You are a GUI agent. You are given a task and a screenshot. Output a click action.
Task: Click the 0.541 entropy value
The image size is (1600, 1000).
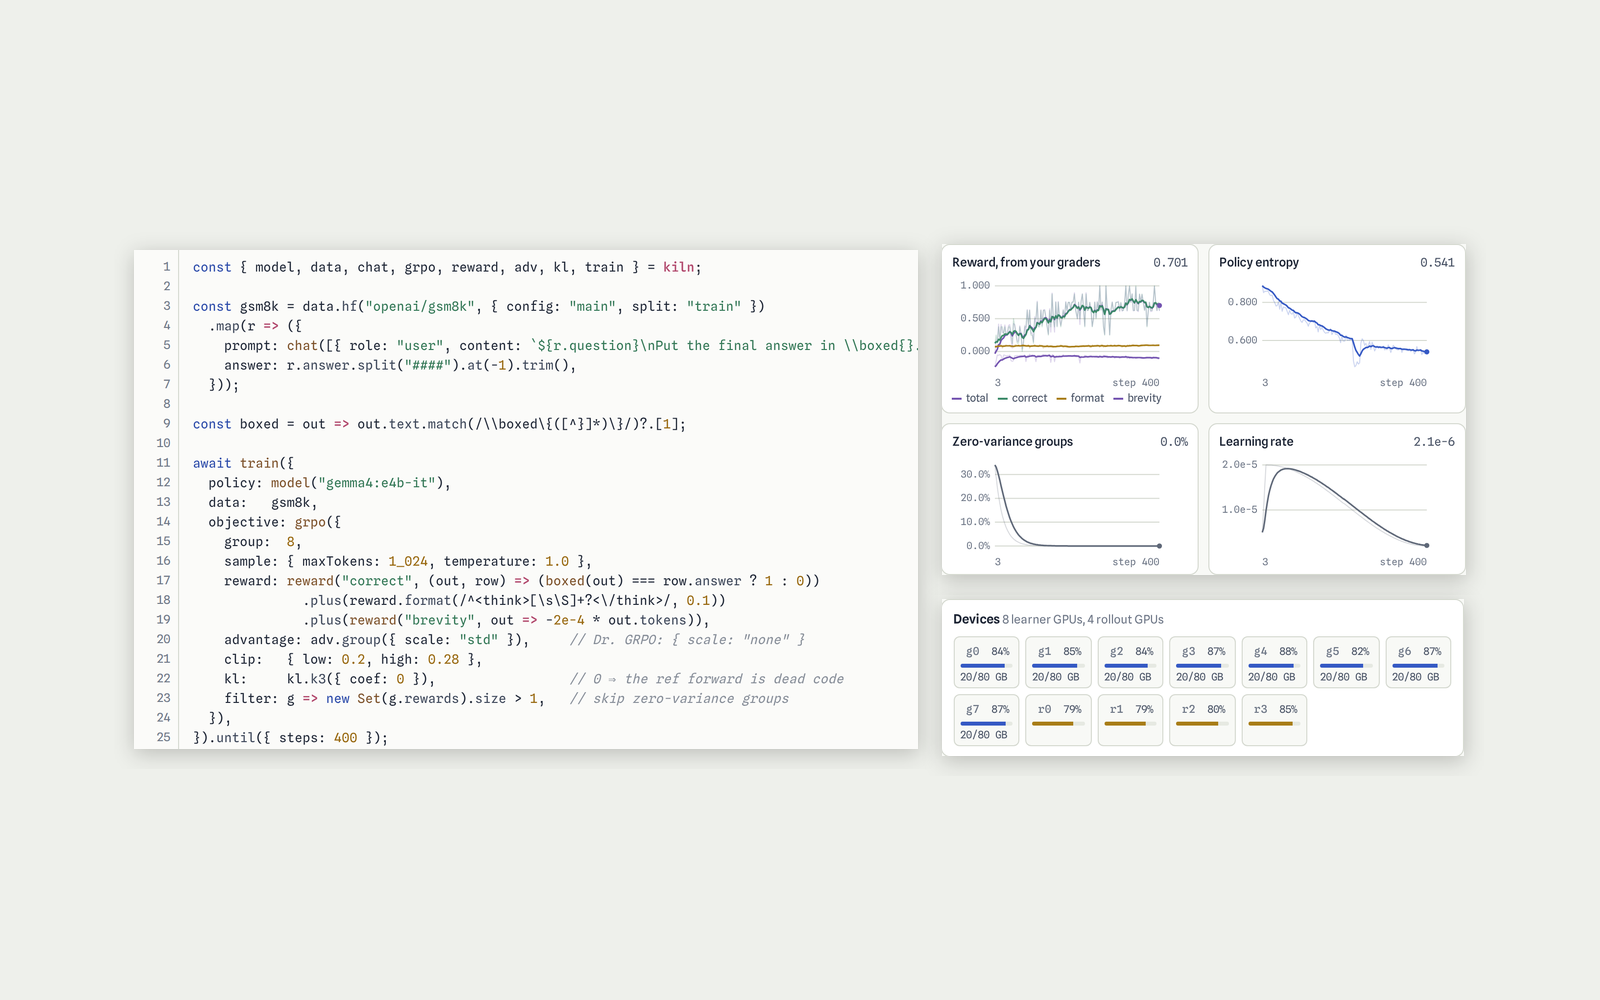tap(1437, 262)
